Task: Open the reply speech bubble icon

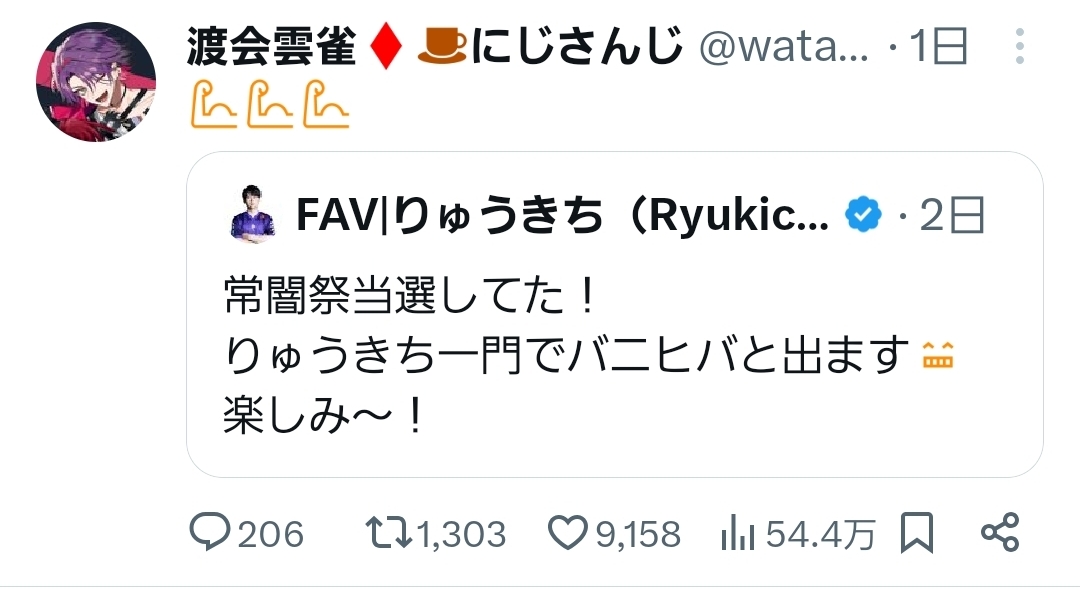Action: tap(209, 532)
